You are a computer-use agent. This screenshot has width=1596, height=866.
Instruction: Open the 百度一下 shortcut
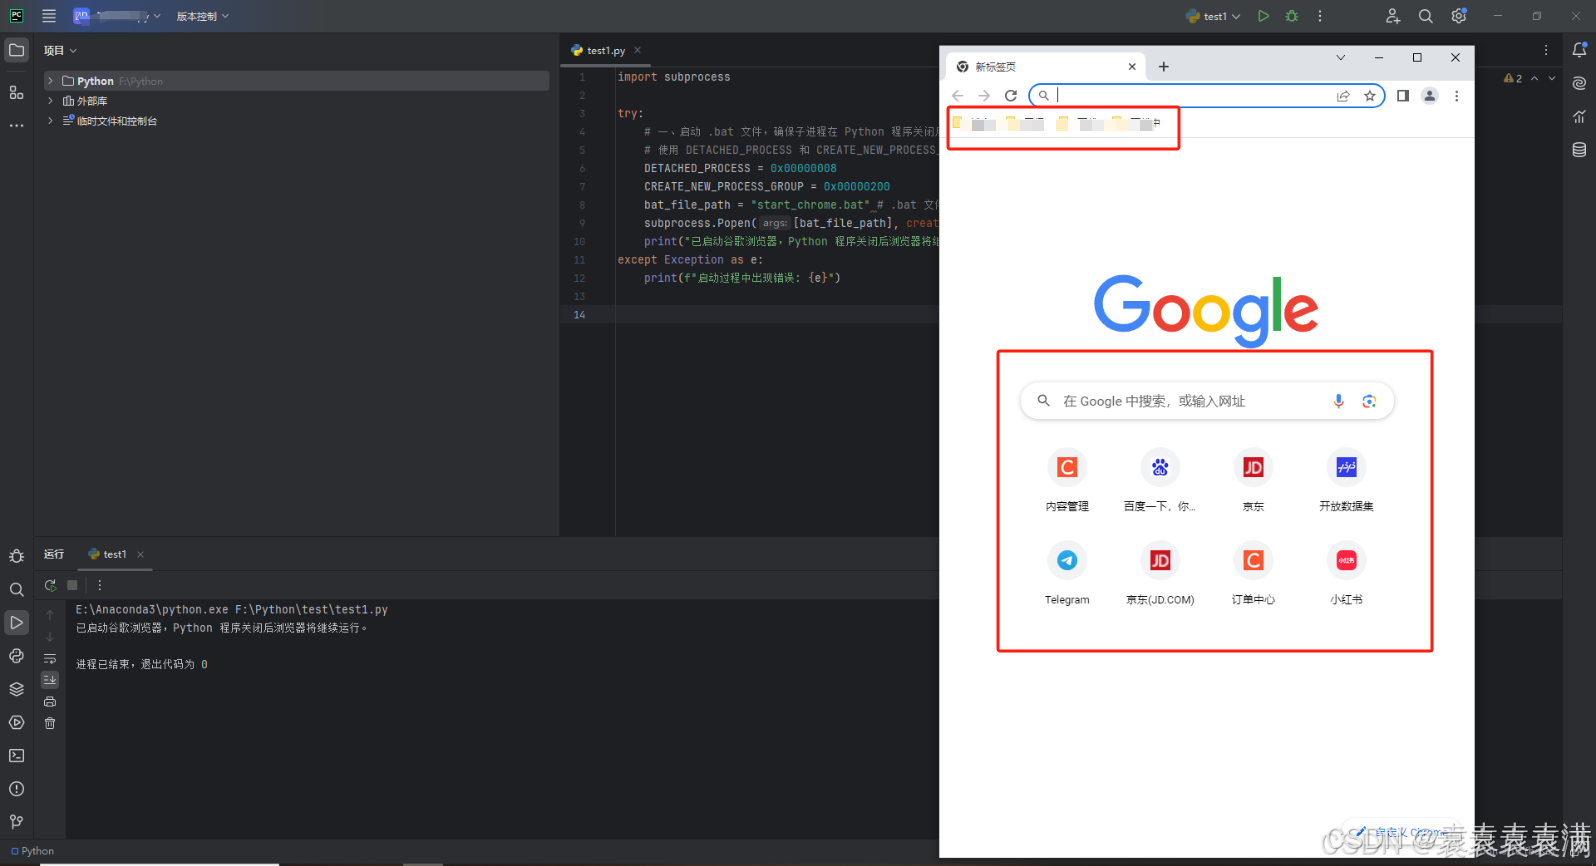click(x=1160, y=480)
